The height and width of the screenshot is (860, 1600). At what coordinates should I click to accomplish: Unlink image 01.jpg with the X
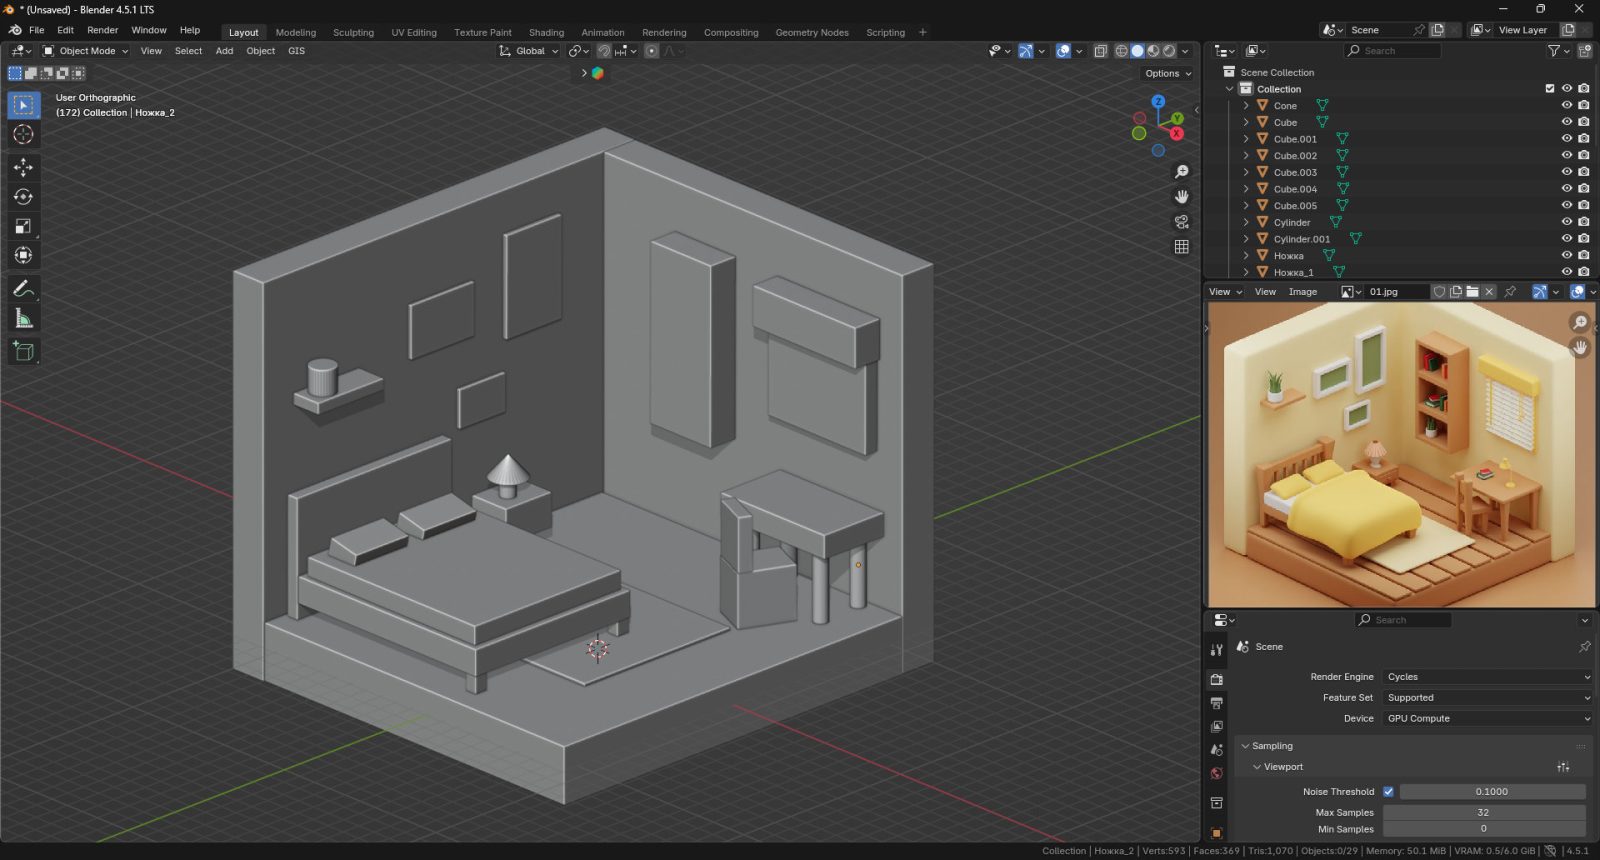point(1489,292)
